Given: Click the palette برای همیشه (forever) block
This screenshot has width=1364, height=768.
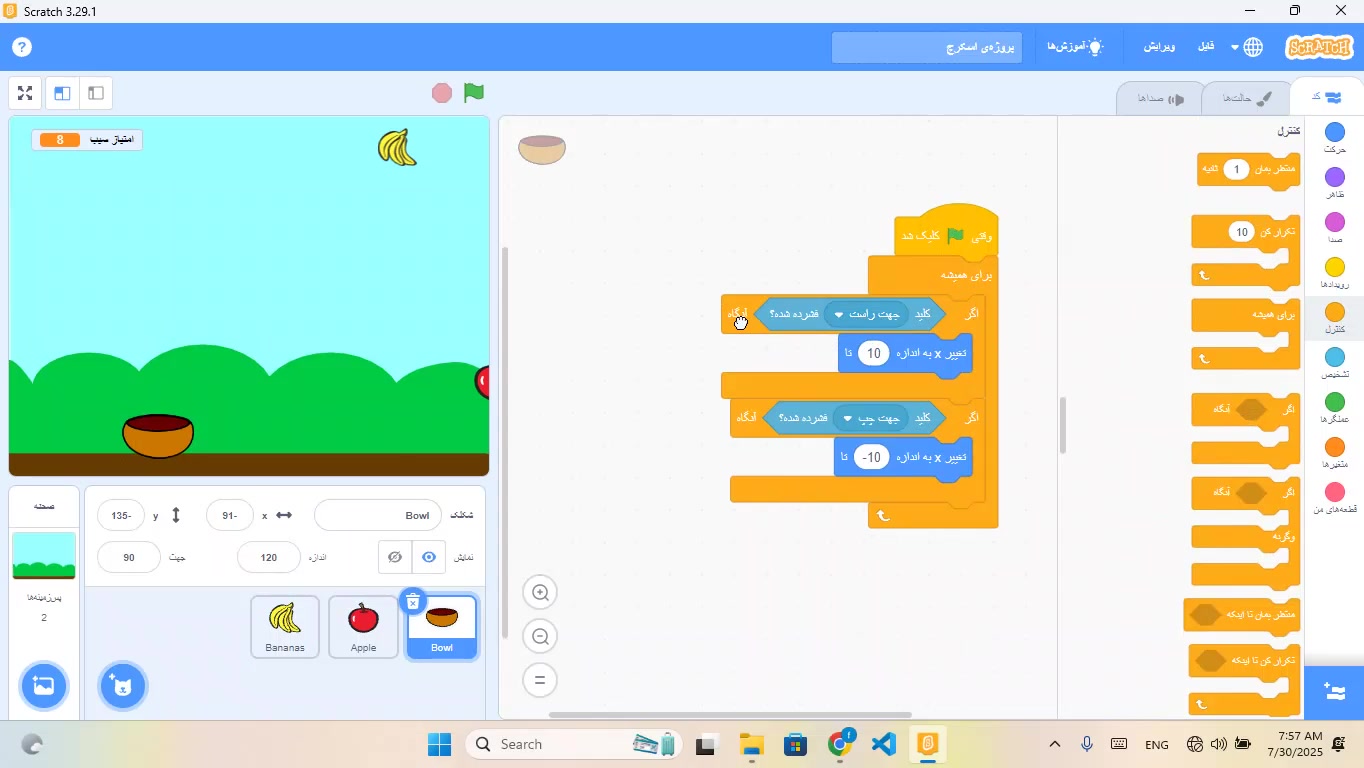Looking at the screenshot, I should pos(1246,334).
